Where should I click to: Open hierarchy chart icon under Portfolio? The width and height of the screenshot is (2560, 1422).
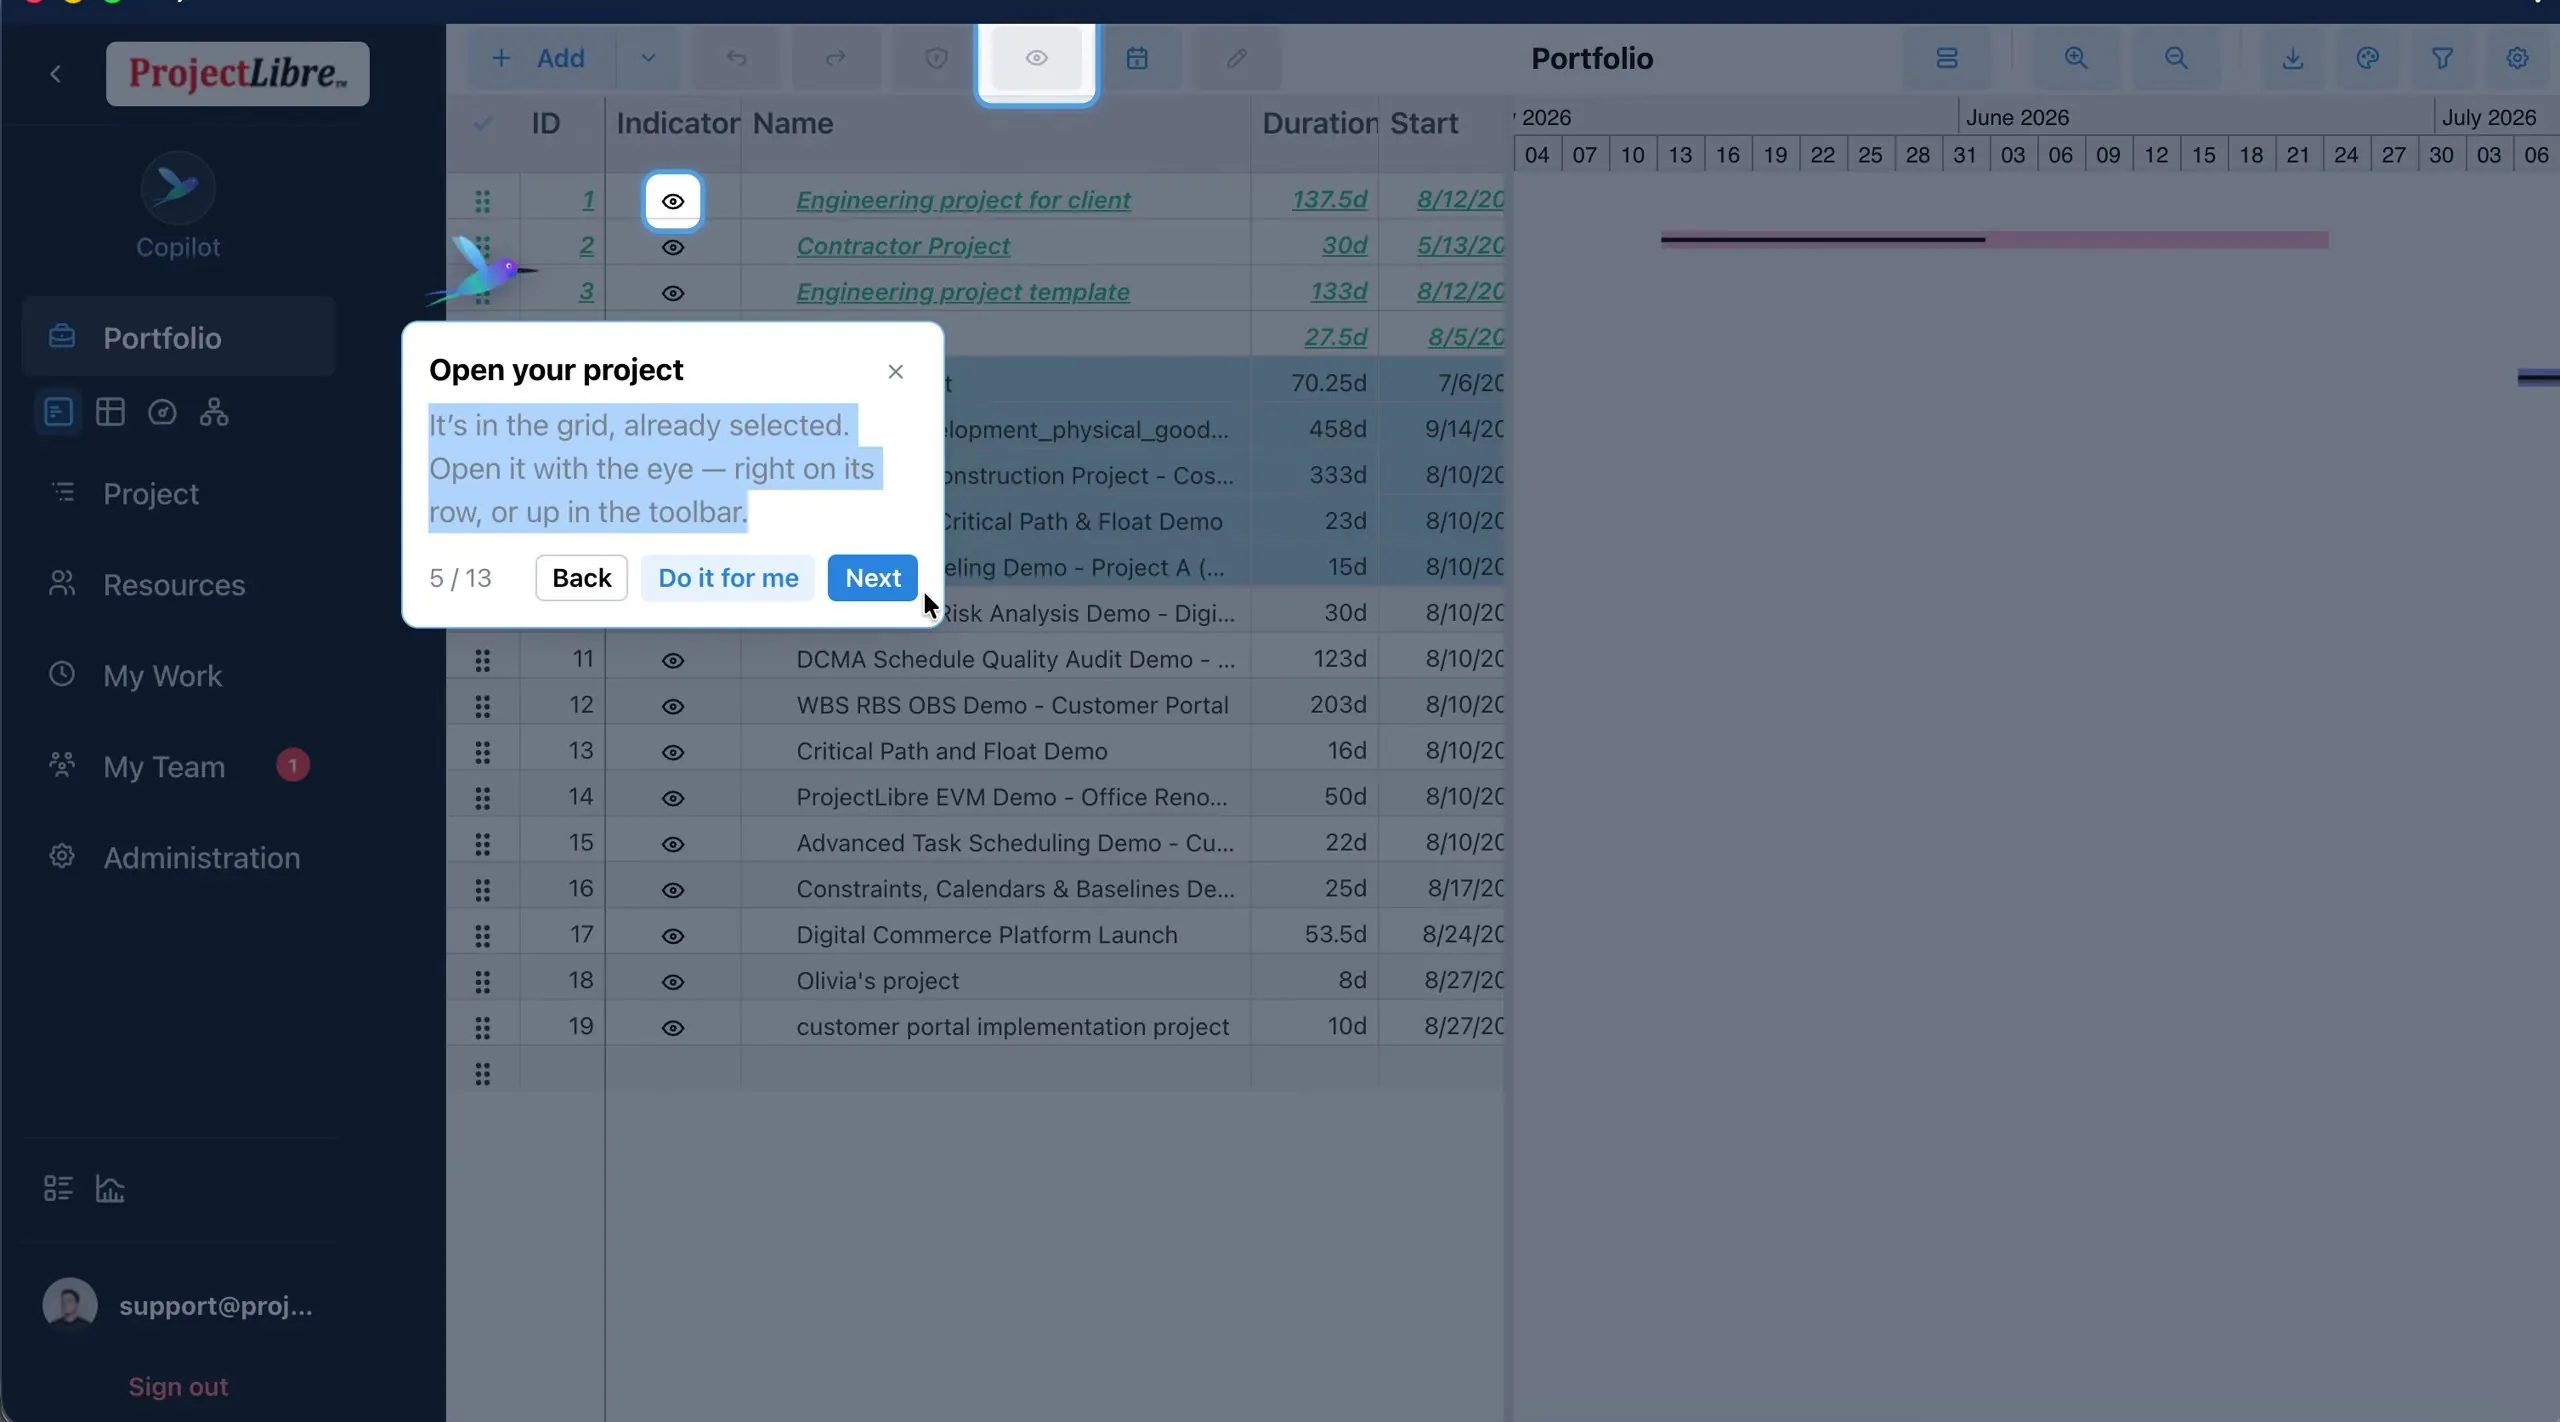(214, 412)
